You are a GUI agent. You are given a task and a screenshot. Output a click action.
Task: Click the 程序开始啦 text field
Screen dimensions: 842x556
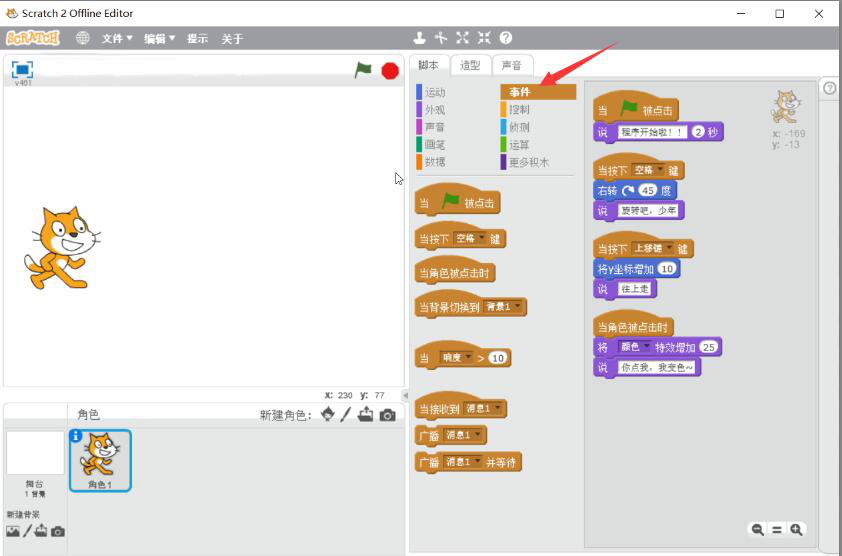tap(652, 132)
